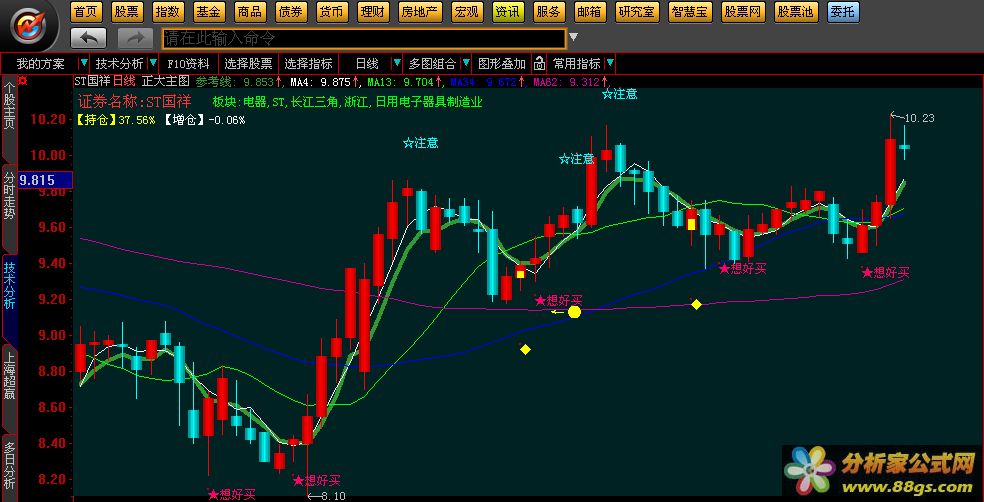This screenshot has width=984, height=502.
Task: Click the leftmost ☆注意 signal marker
Action: click(420, 143)
